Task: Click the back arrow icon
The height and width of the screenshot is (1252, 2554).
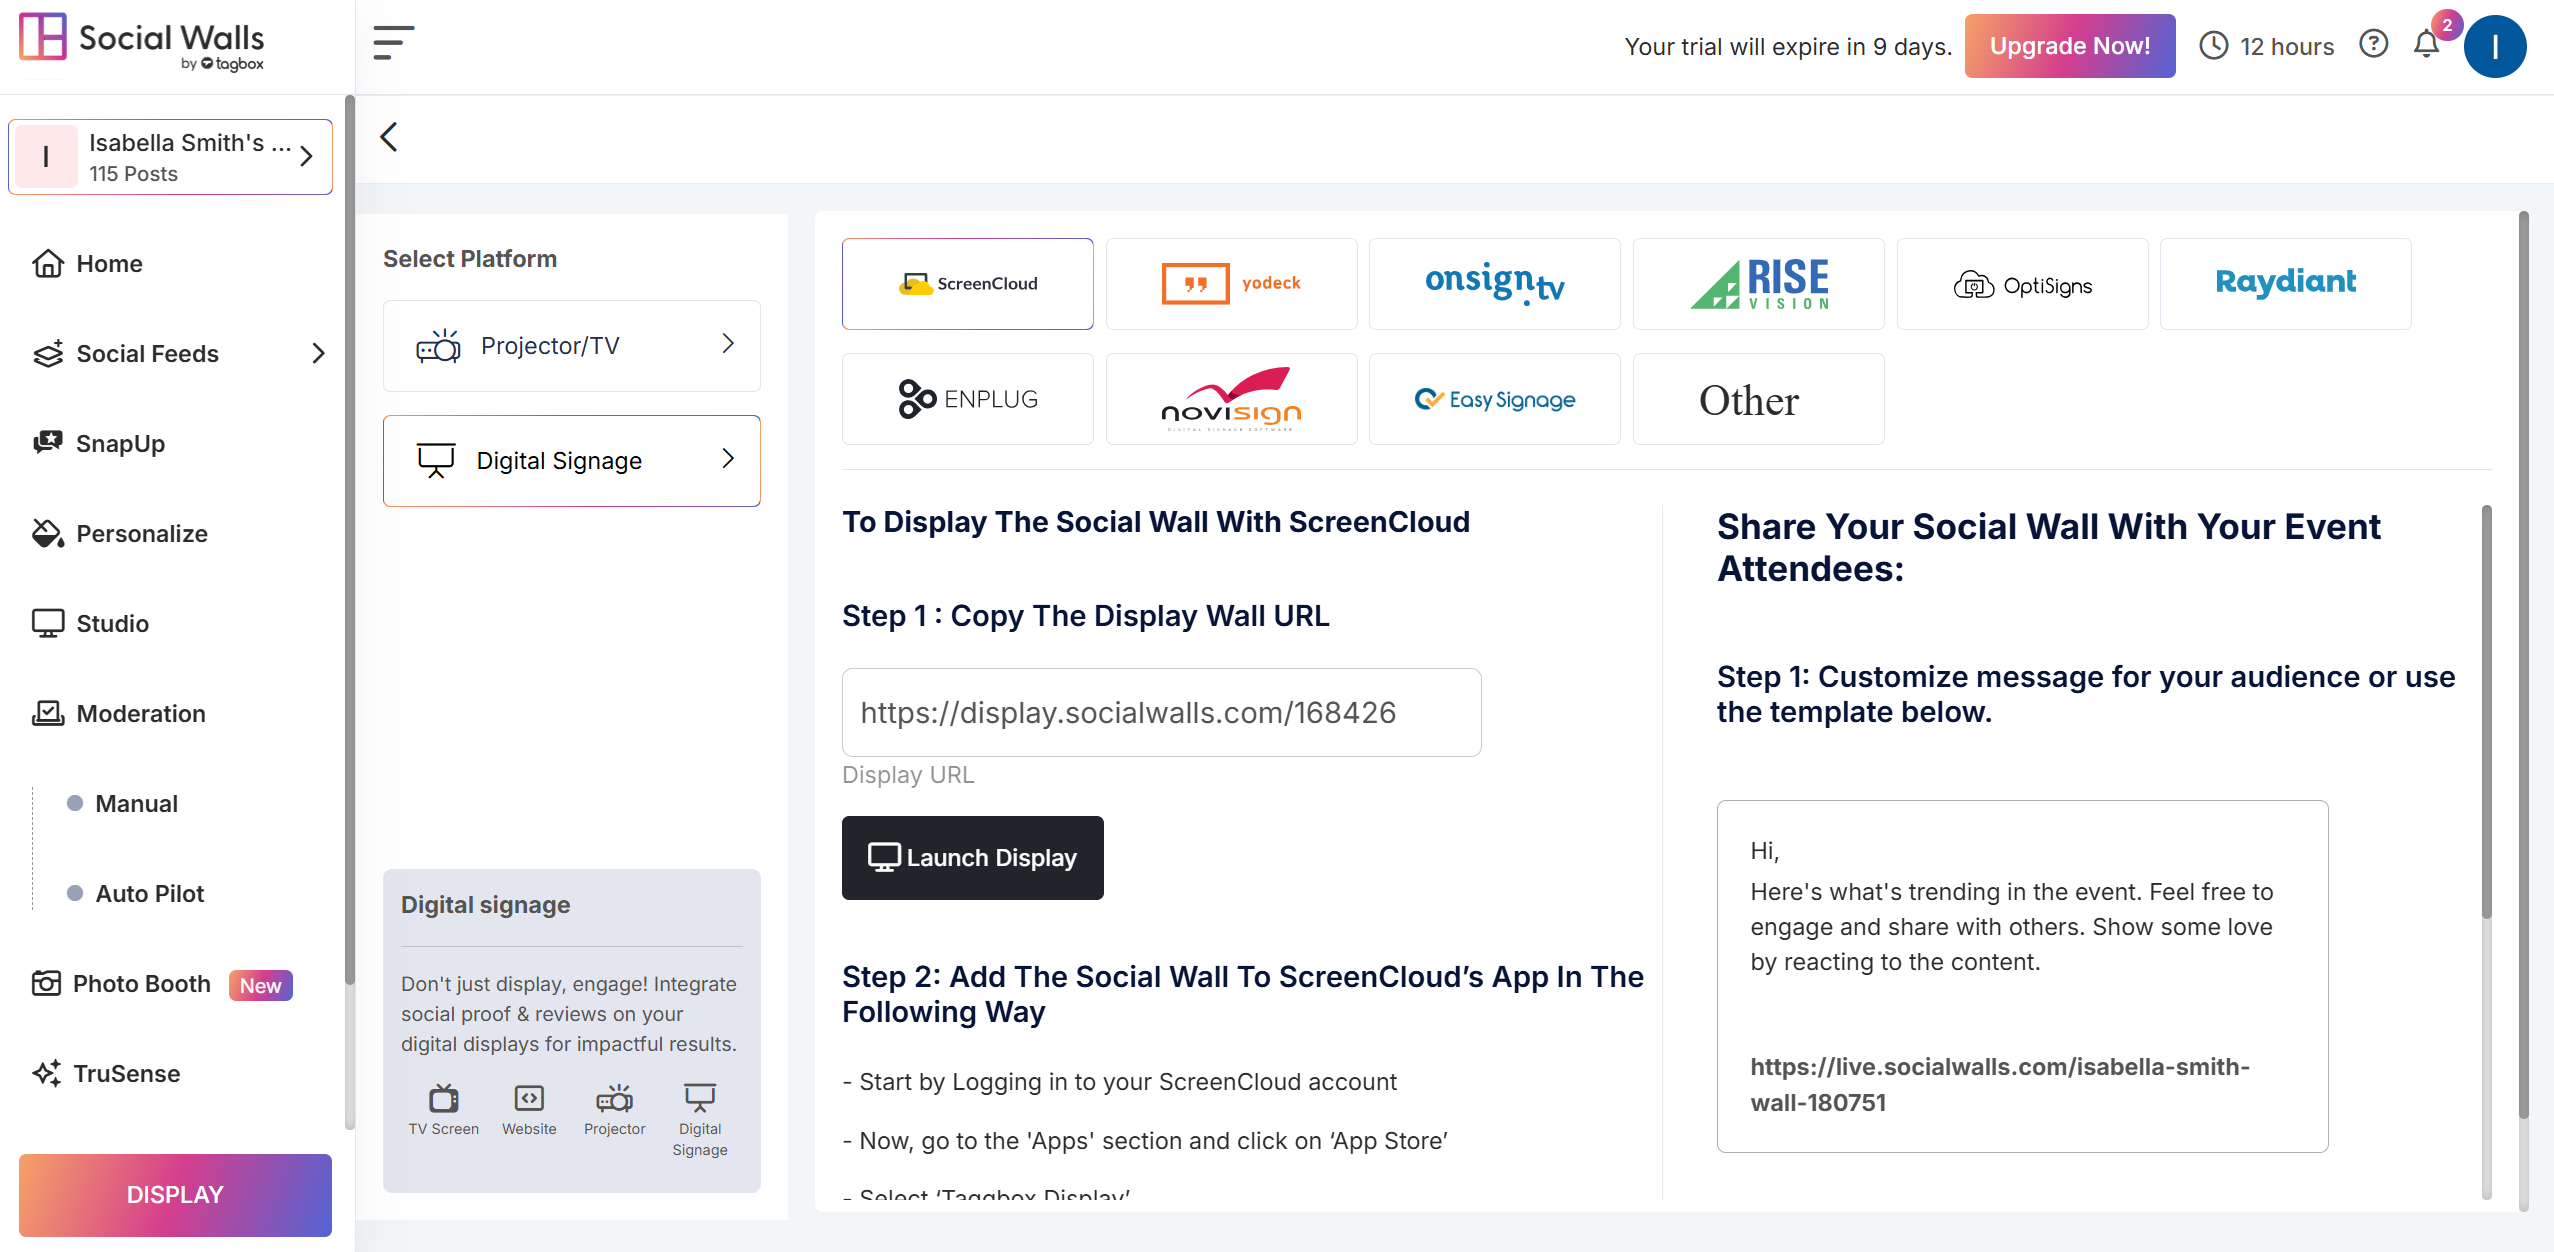Action: click(389, 137)
